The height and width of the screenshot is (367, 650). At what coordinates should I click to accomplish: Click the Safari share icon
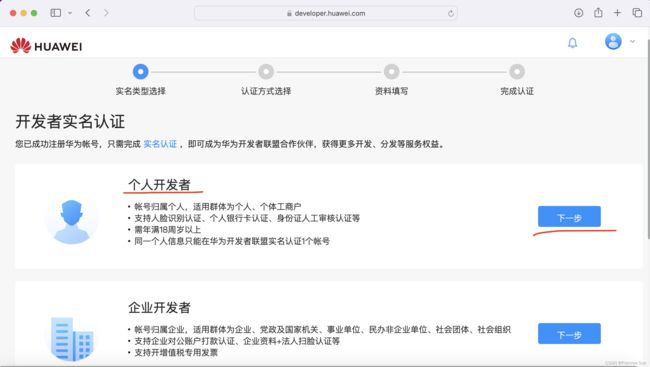pos(598,13)
